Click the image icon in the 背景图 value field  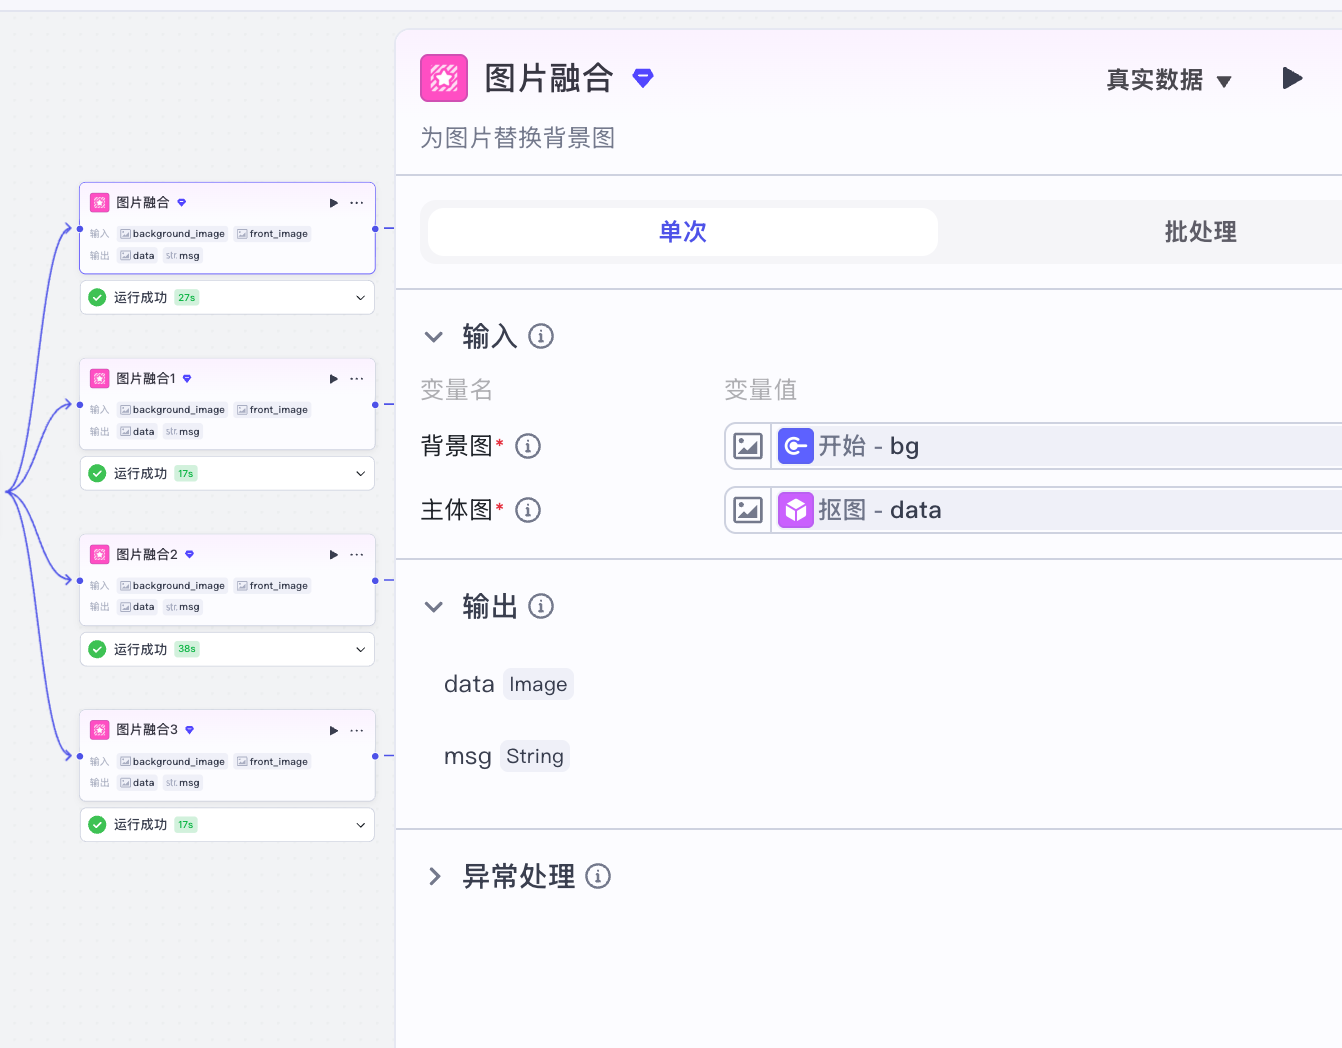point(747,446)
